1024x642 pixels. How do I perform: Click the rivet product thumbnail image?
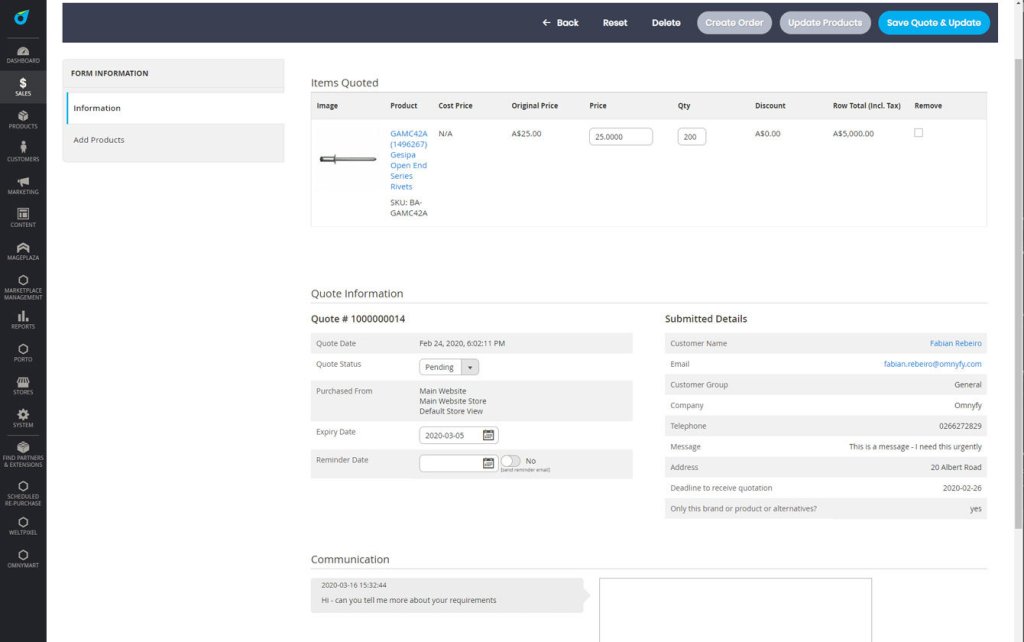point(347,159)
